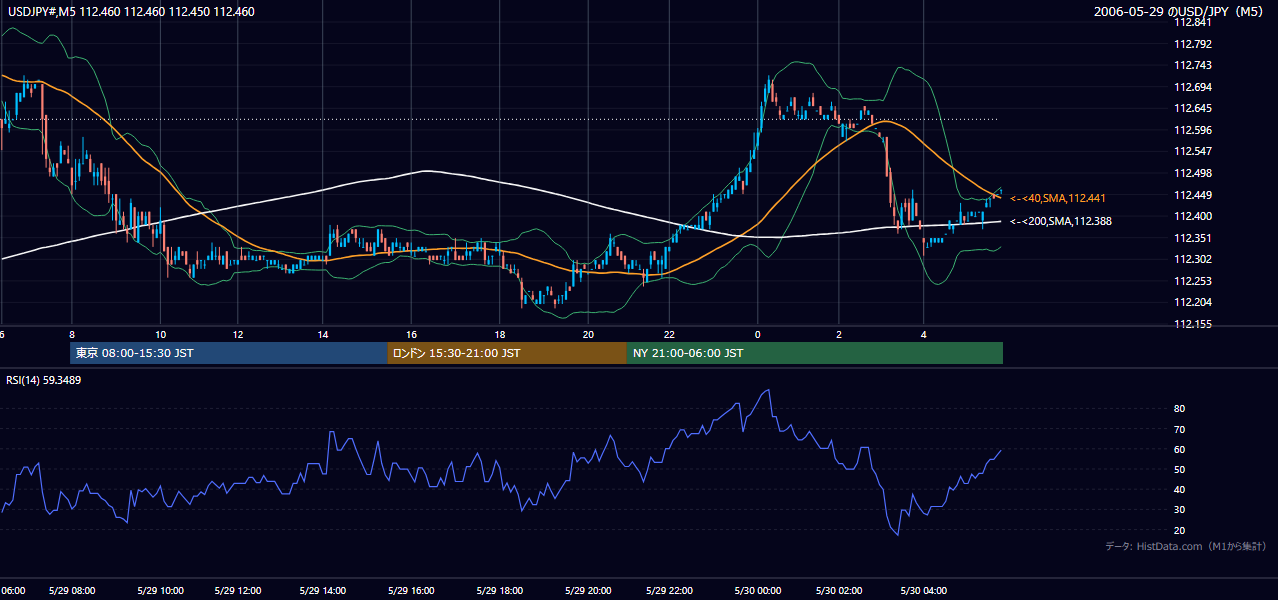Image resolution: width=1278 pixels, height=600 pixels.
Task: Click the 5/29 18:00 date label
Action: [x=500, y=590]
